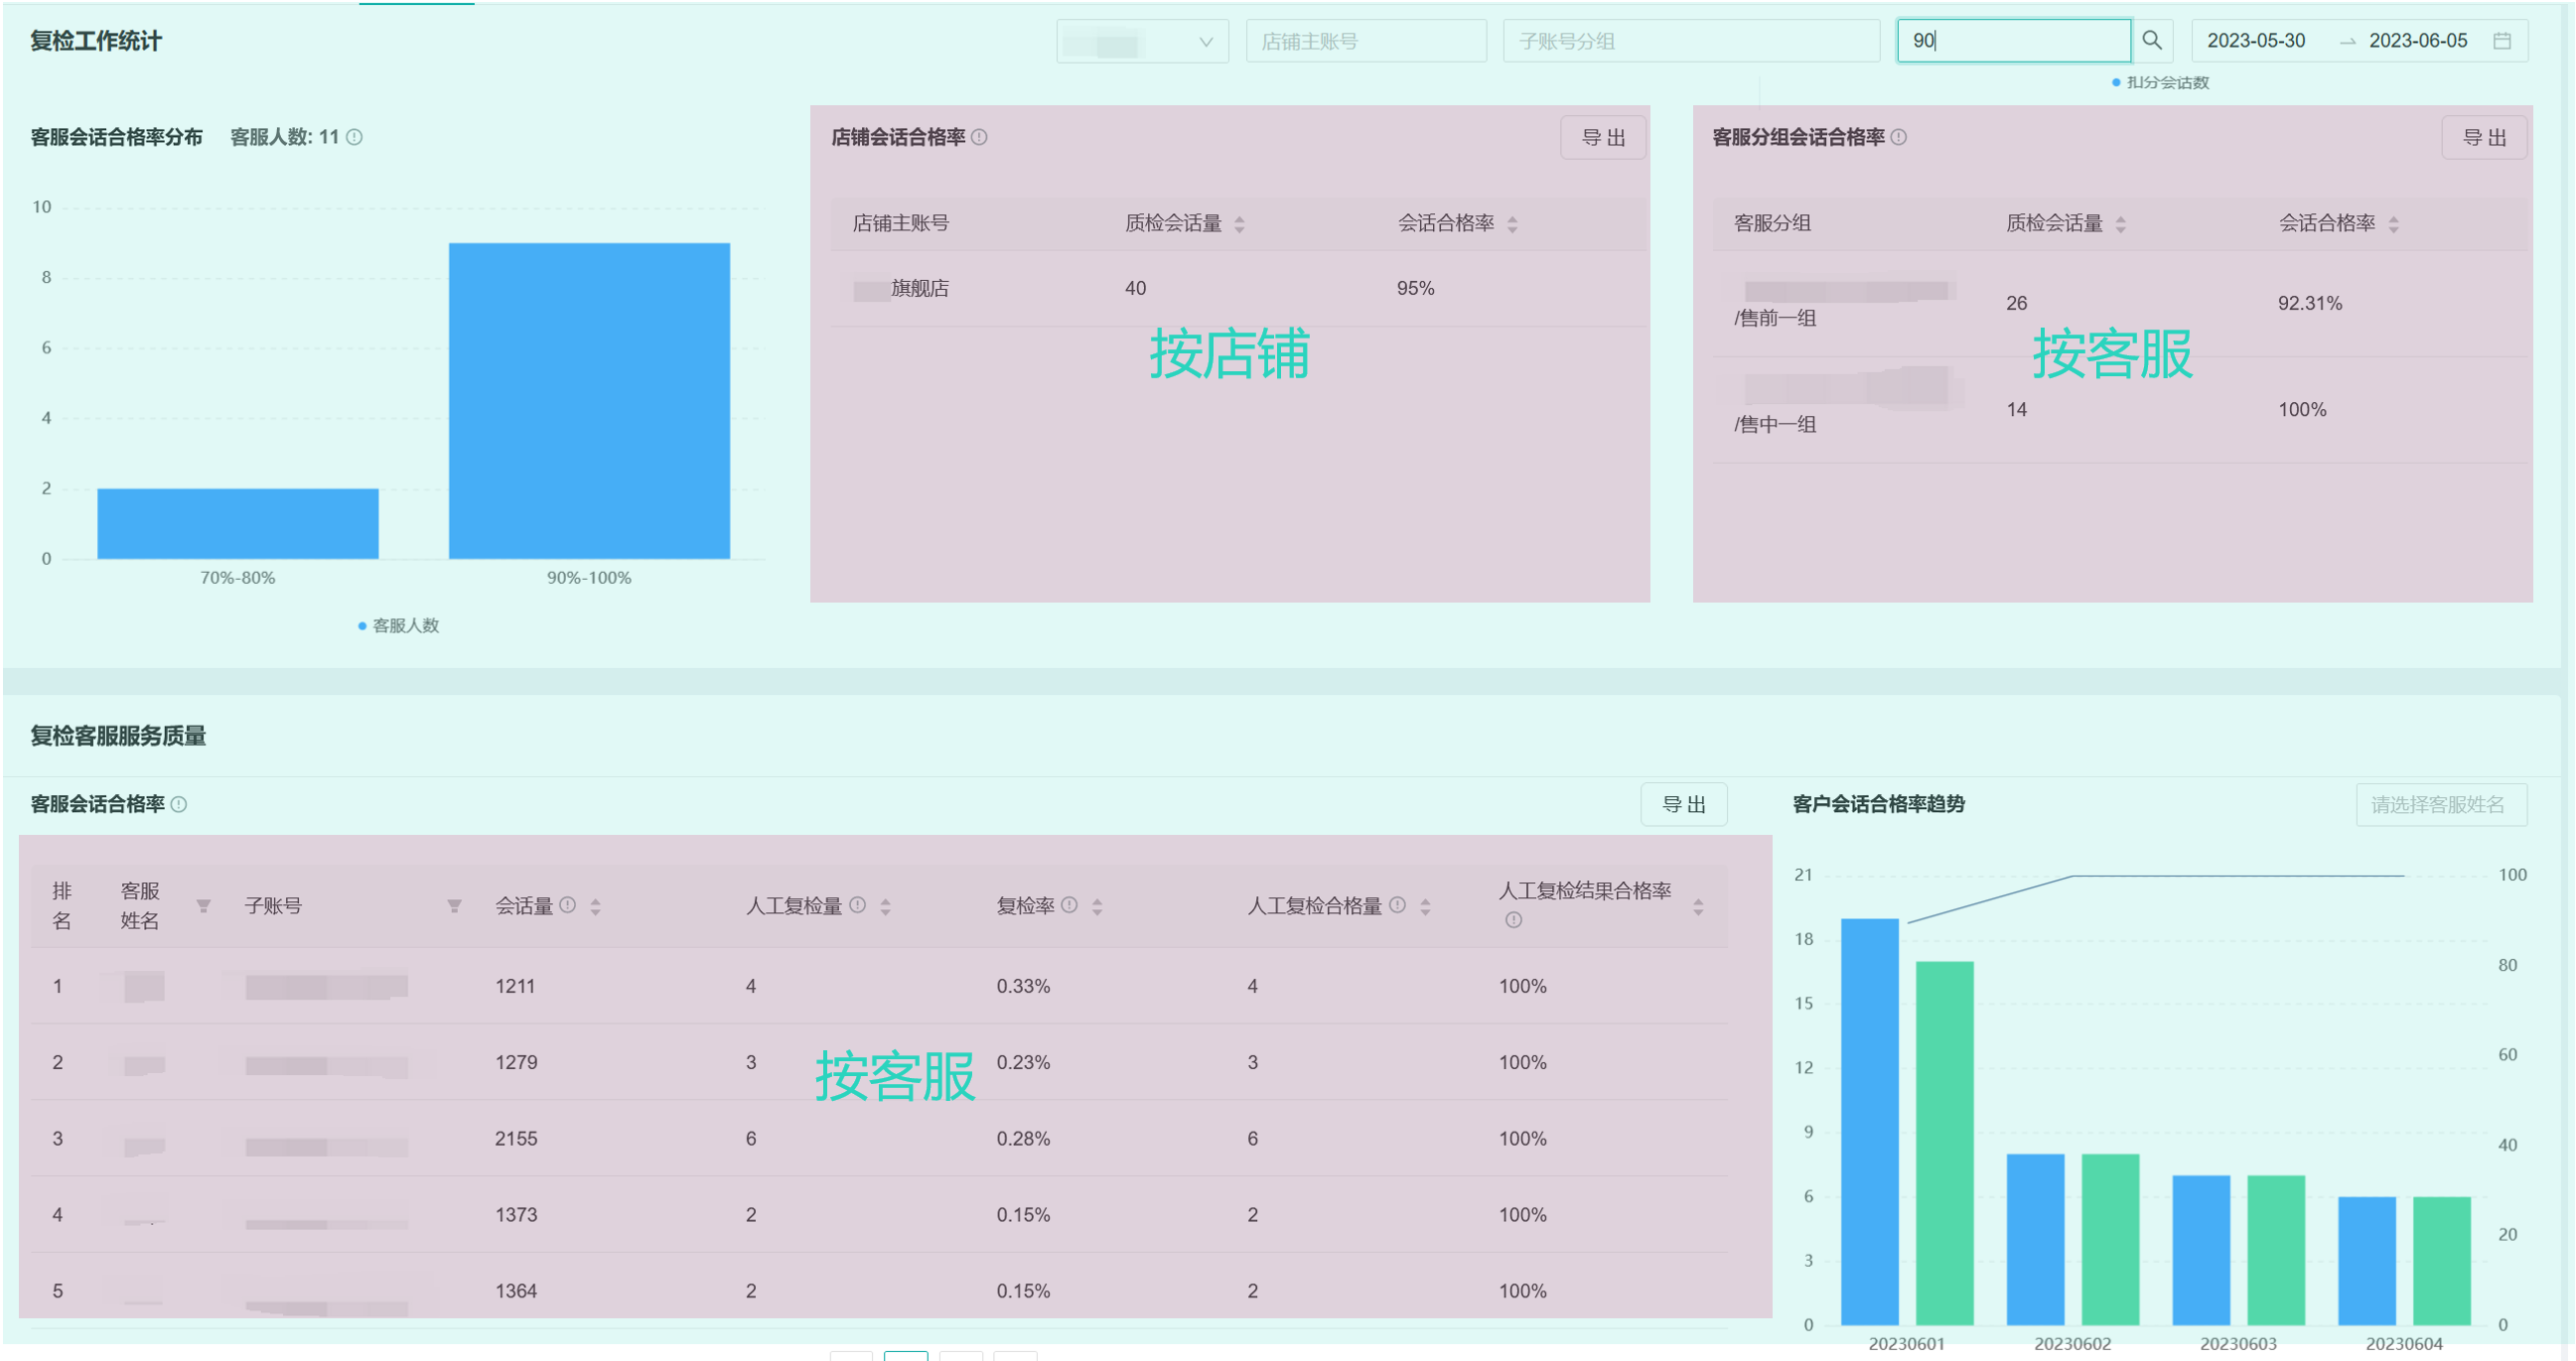This screenshot has width=2576, height=1361.
Task: Click the search magnifier icon
Action: 2151,41
